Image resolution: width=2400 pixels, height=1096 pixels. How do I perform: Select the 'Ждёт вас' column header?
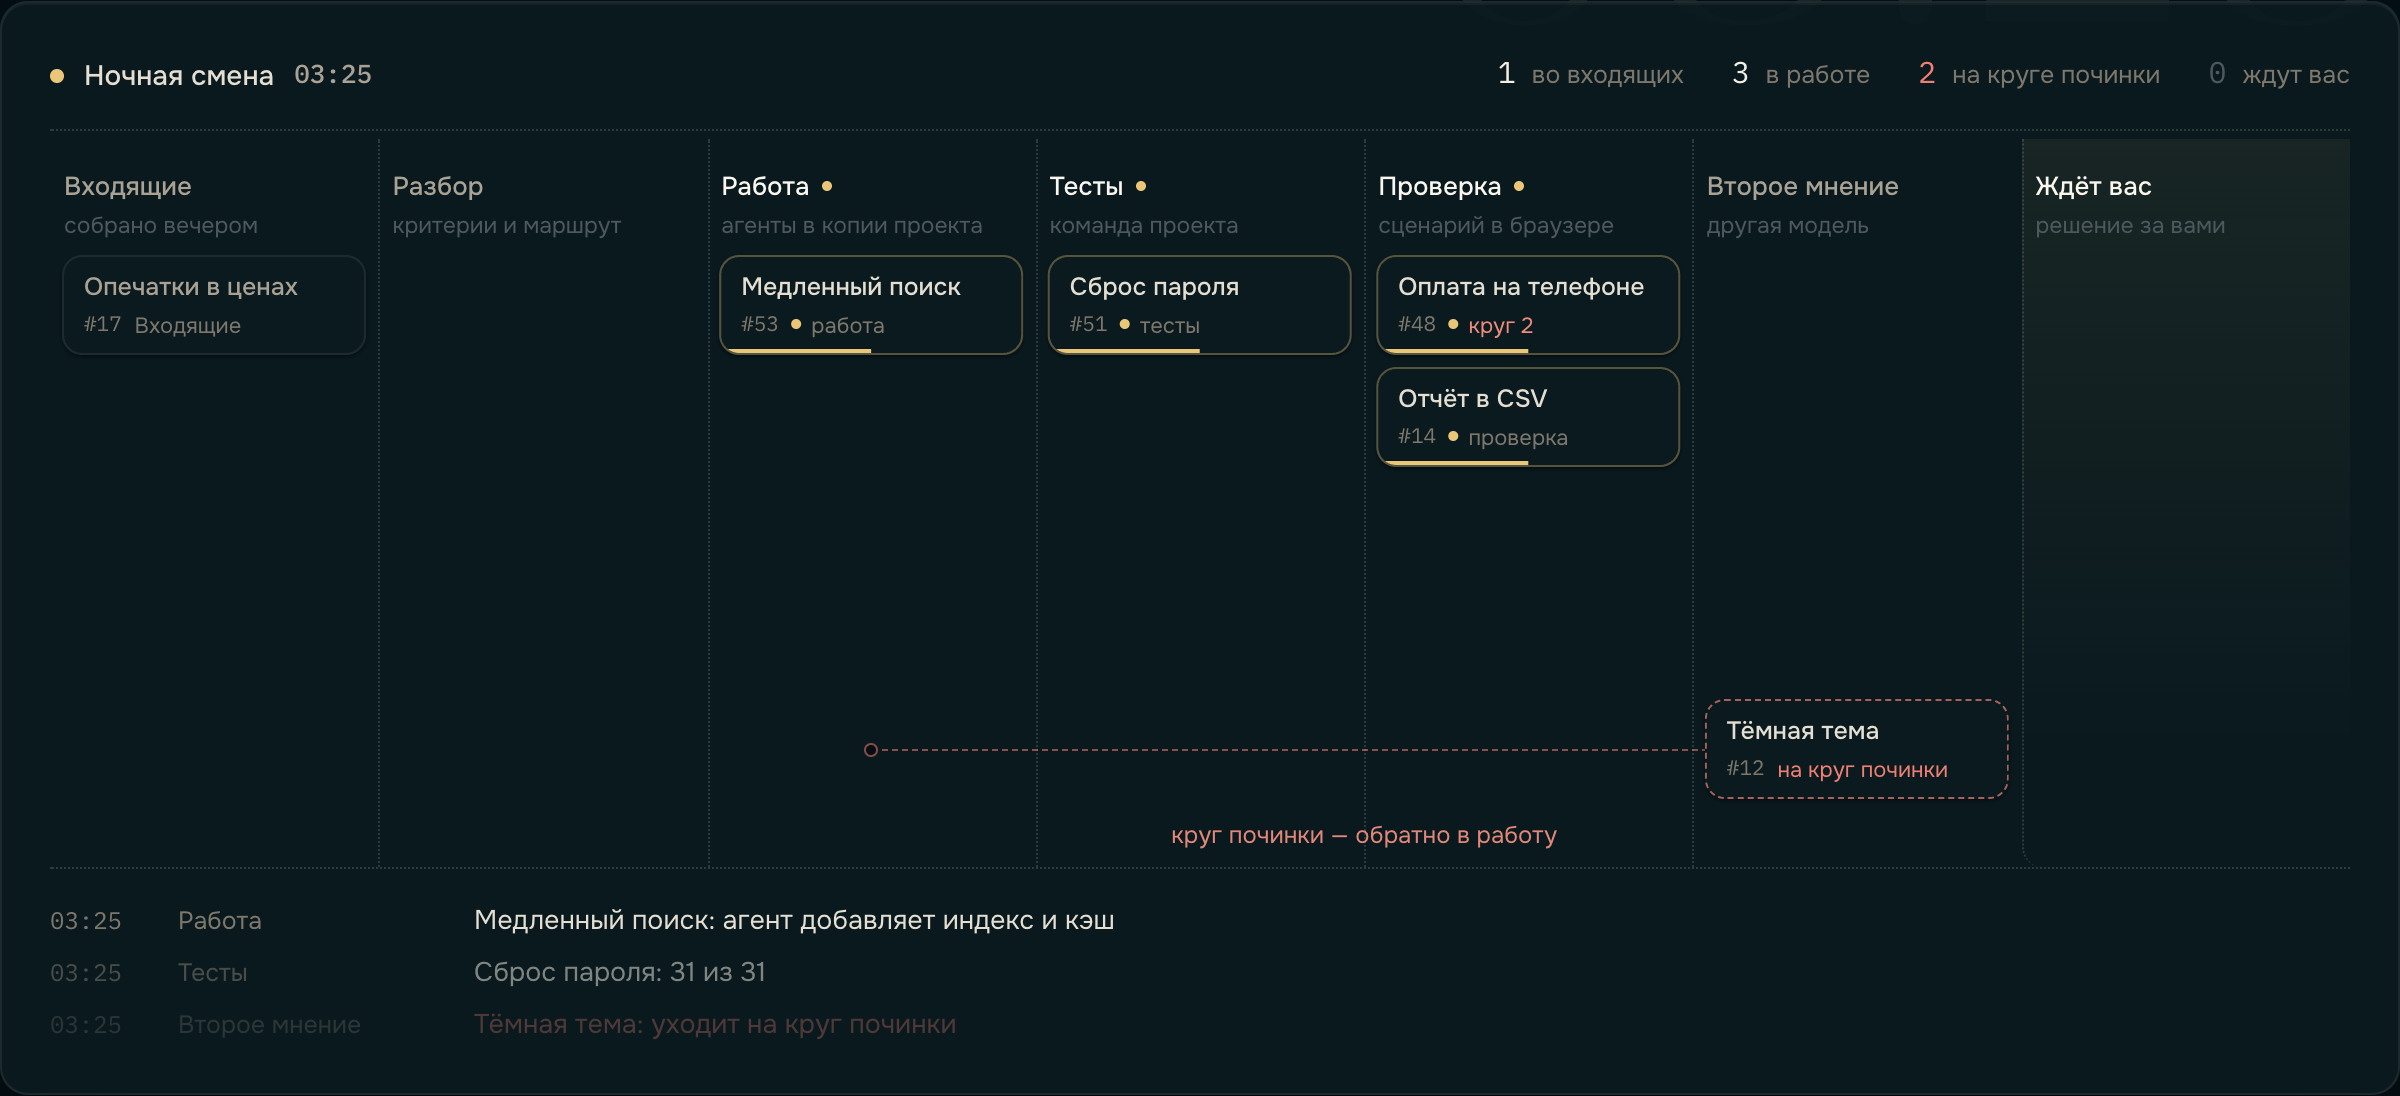click(x=2093, y=186)
